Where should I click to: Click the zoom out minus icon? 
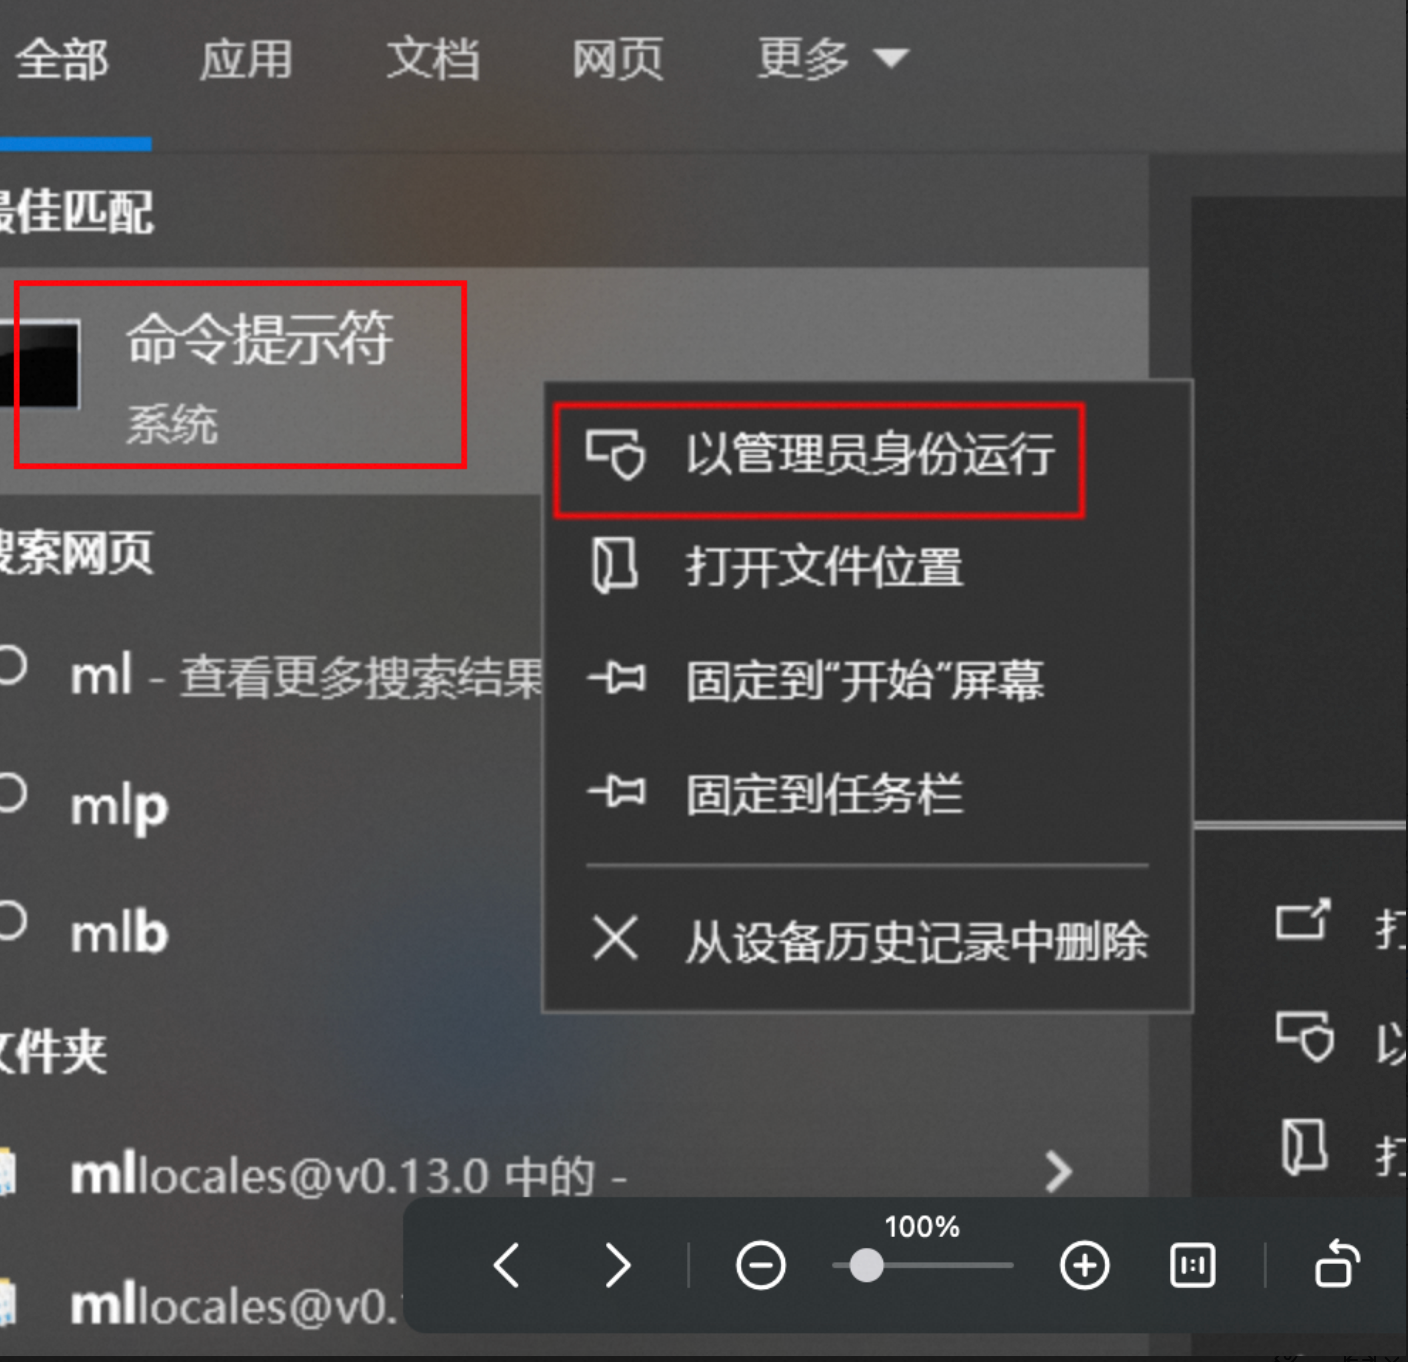coord(761,1265)
